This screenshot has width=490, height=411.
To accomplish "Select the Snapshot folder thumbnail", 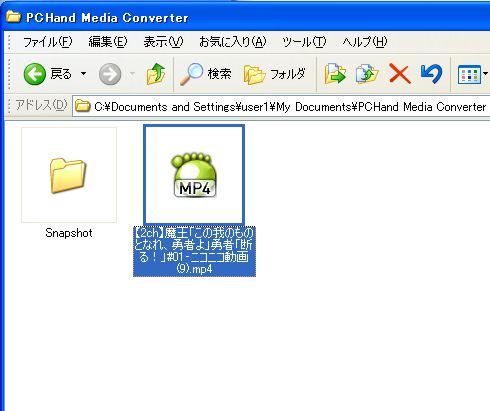I will pyautogui.click(x=69, y=175).
